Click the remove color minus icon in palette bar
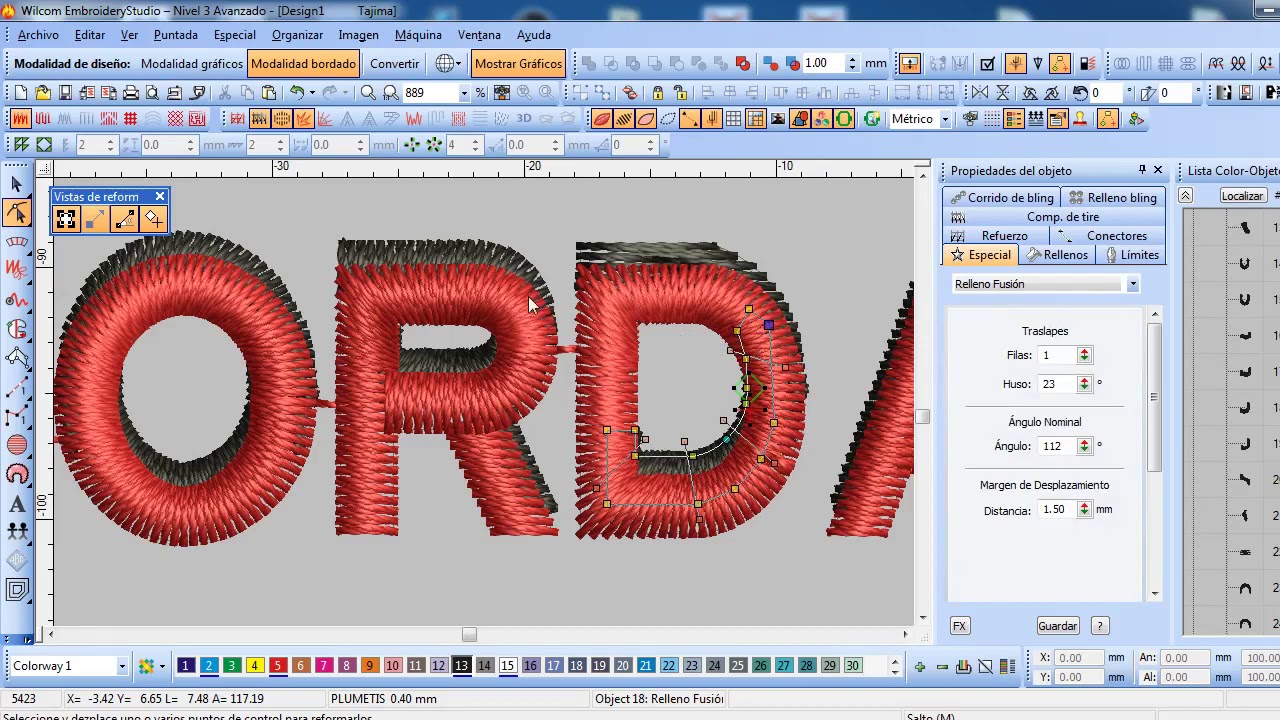The image size is (1280, 720). 942,666
